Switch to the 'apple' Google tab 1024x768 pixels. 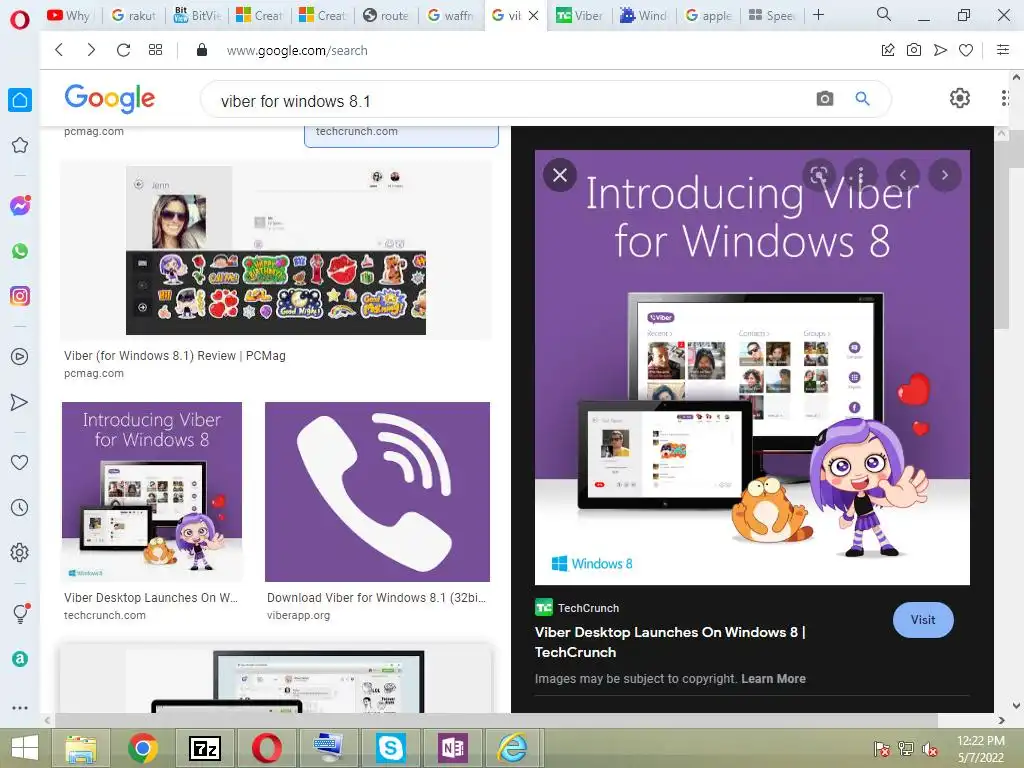709,15
